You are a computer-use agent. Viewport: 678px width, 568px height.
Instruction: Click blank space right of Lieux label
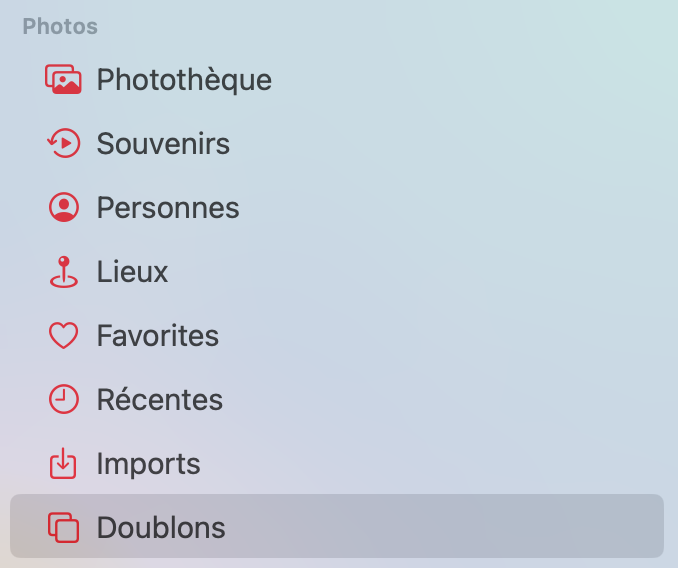[420, 272]
